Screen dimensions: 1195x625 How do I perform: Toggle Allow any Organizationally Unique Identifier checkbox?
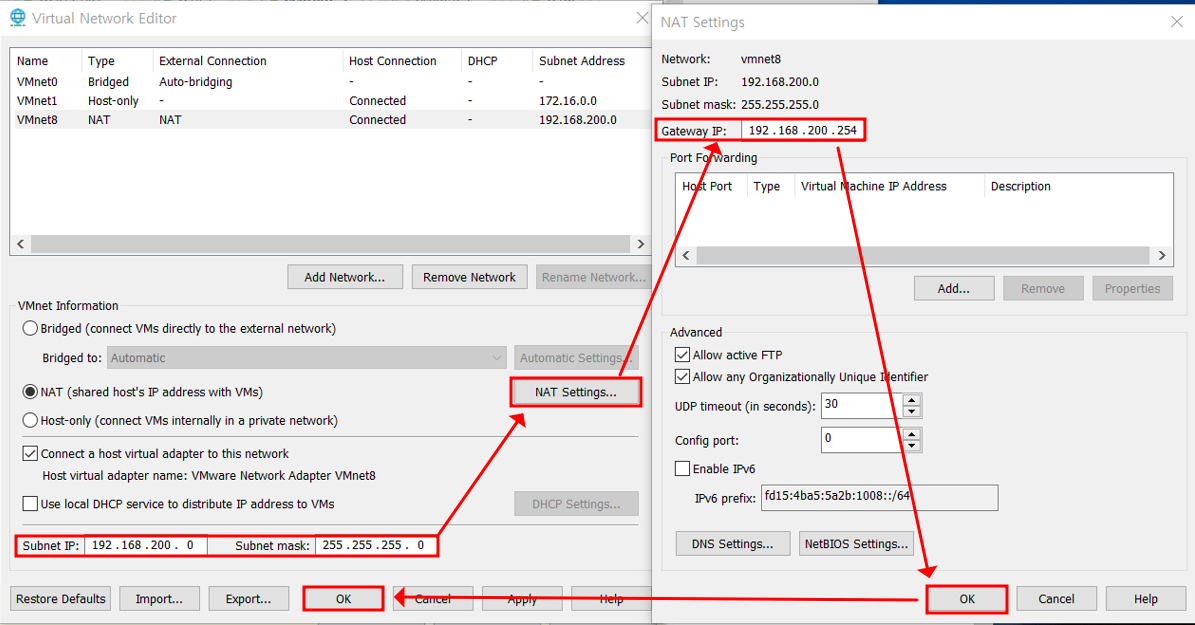coord(682,377)
